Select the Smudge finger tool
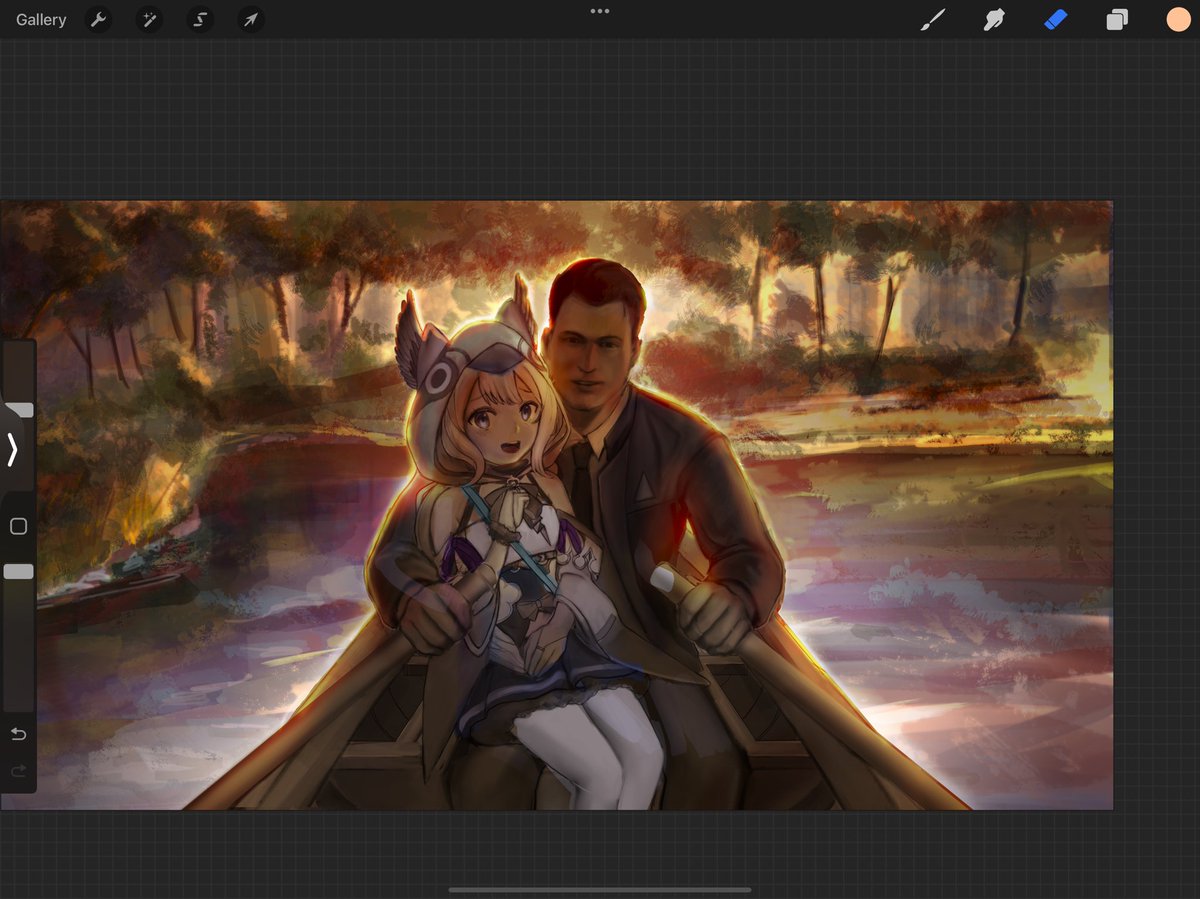 pos(994,20)
